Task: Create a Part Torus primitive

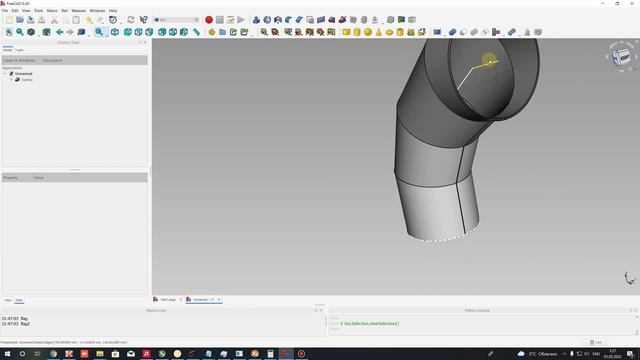Action: click(389, 32)
